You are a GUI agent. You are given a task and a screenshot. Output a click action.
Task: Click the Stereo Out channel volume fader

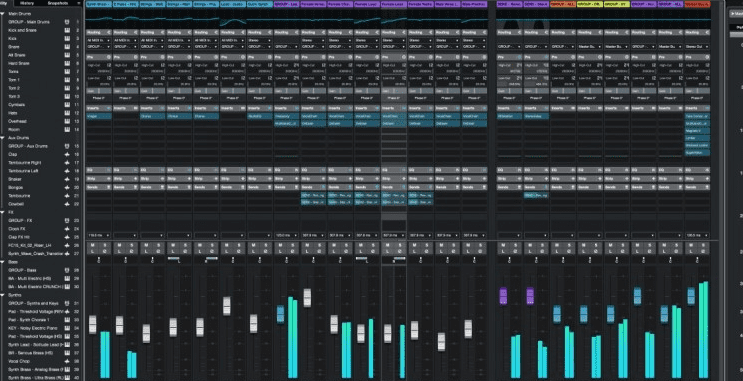coord(691,296)
